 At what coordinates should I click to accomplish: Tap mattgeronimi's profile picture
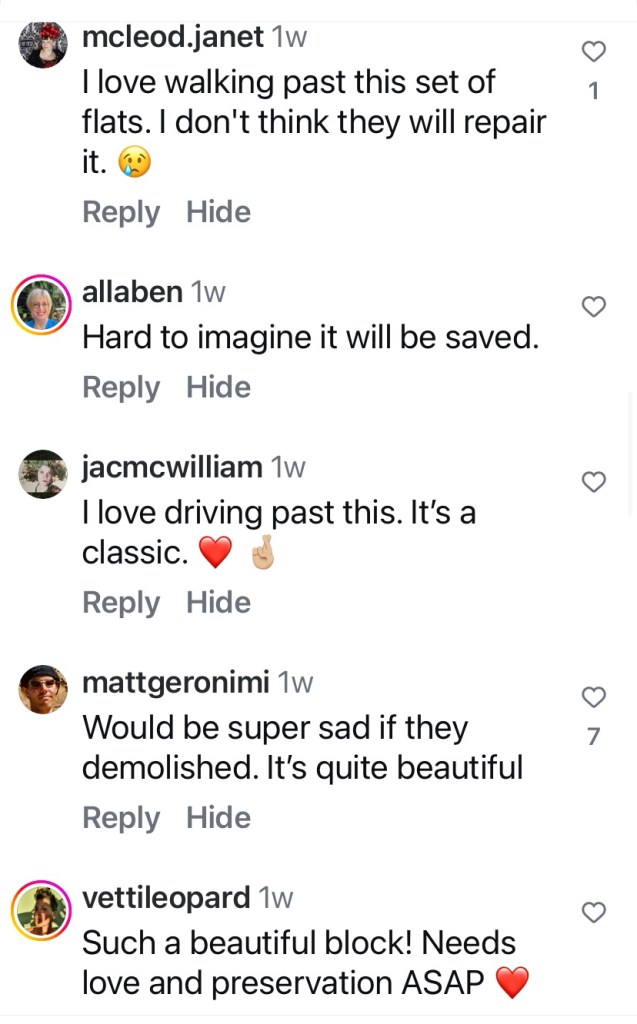(43, 689)
